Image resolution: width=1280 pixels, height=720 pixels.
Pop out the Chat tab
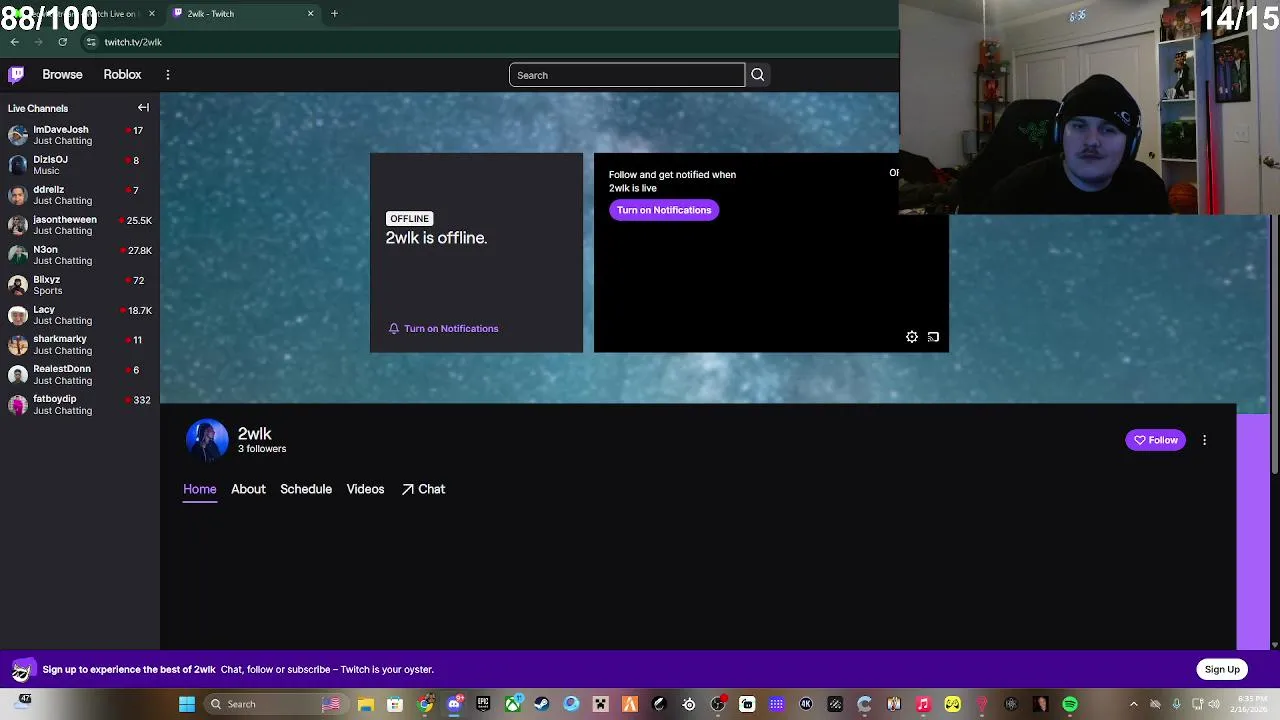pos(423,489)
